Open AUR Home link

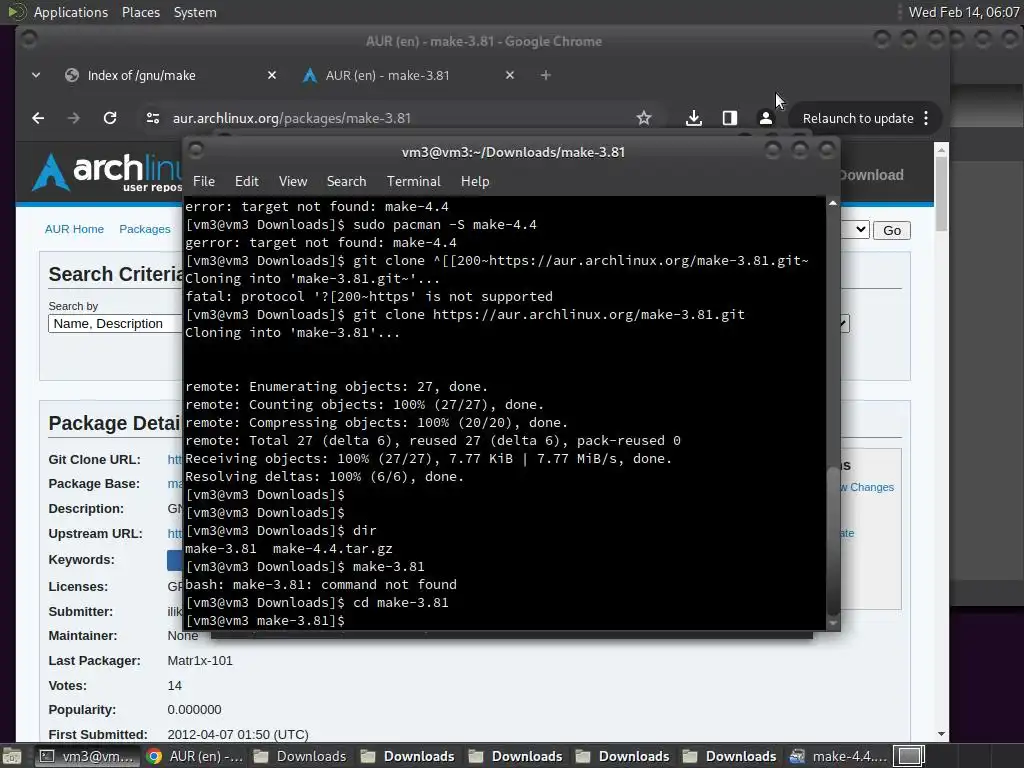(x=74, y=229)
